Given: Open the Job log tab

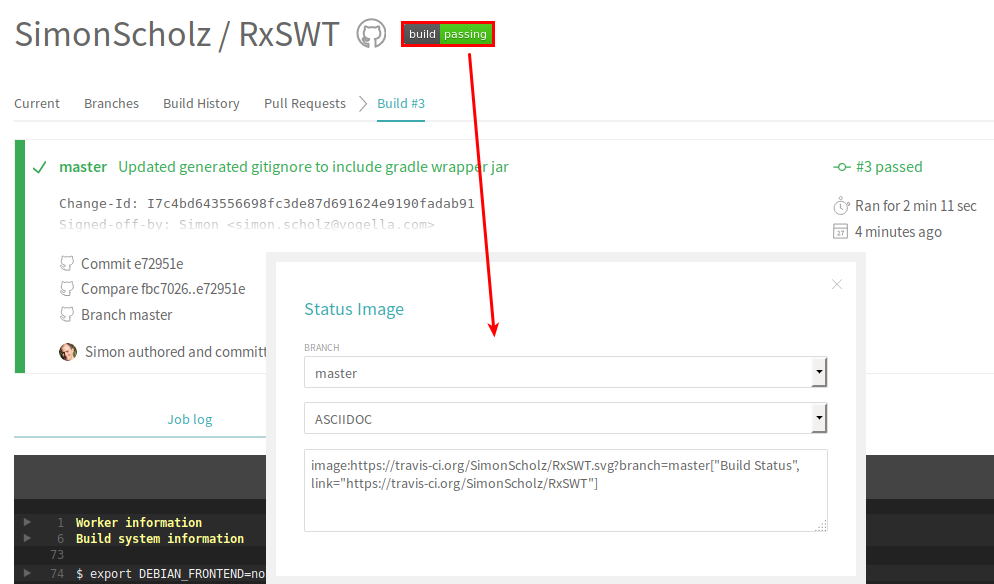Looking at the screenshot, I should (190, 419).
